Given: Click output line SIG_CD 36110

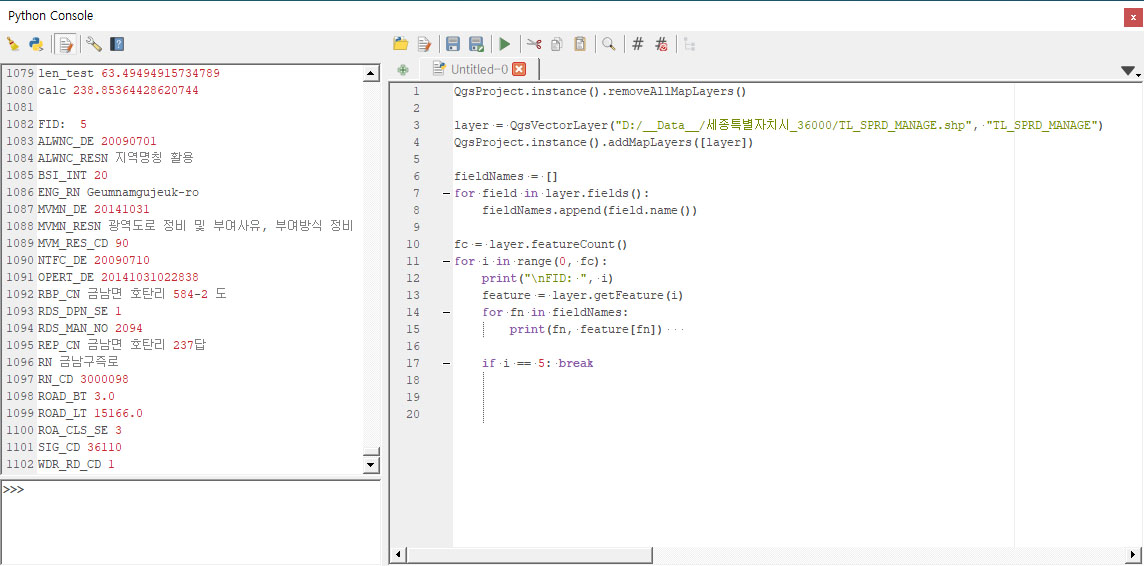Looking at the screenshot, I should click(x=80, y=447).
